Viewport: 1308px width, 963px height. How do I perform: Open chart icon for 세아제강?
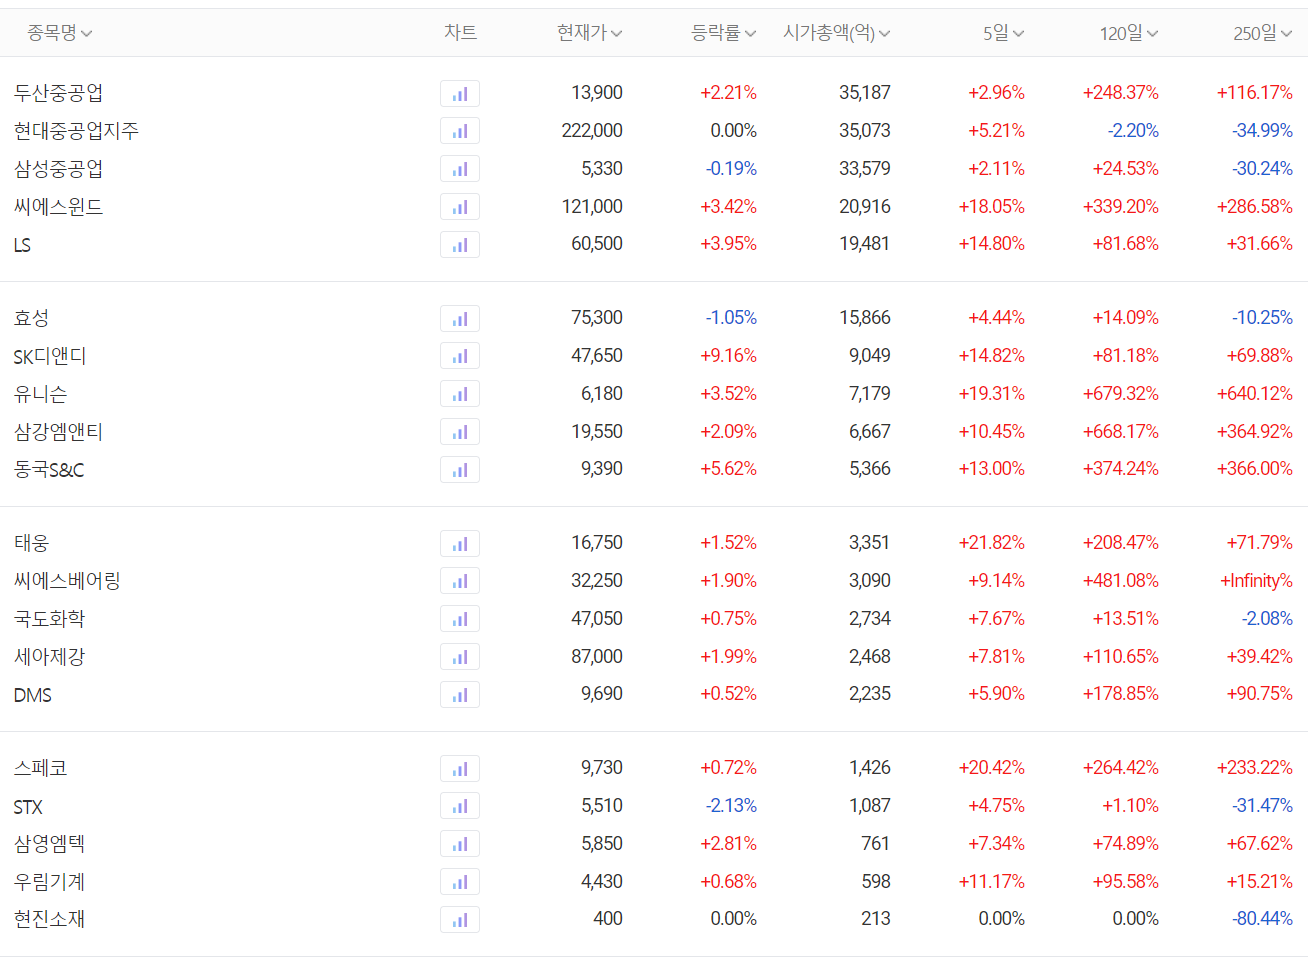pyautogui.click(x=460, y=657)
